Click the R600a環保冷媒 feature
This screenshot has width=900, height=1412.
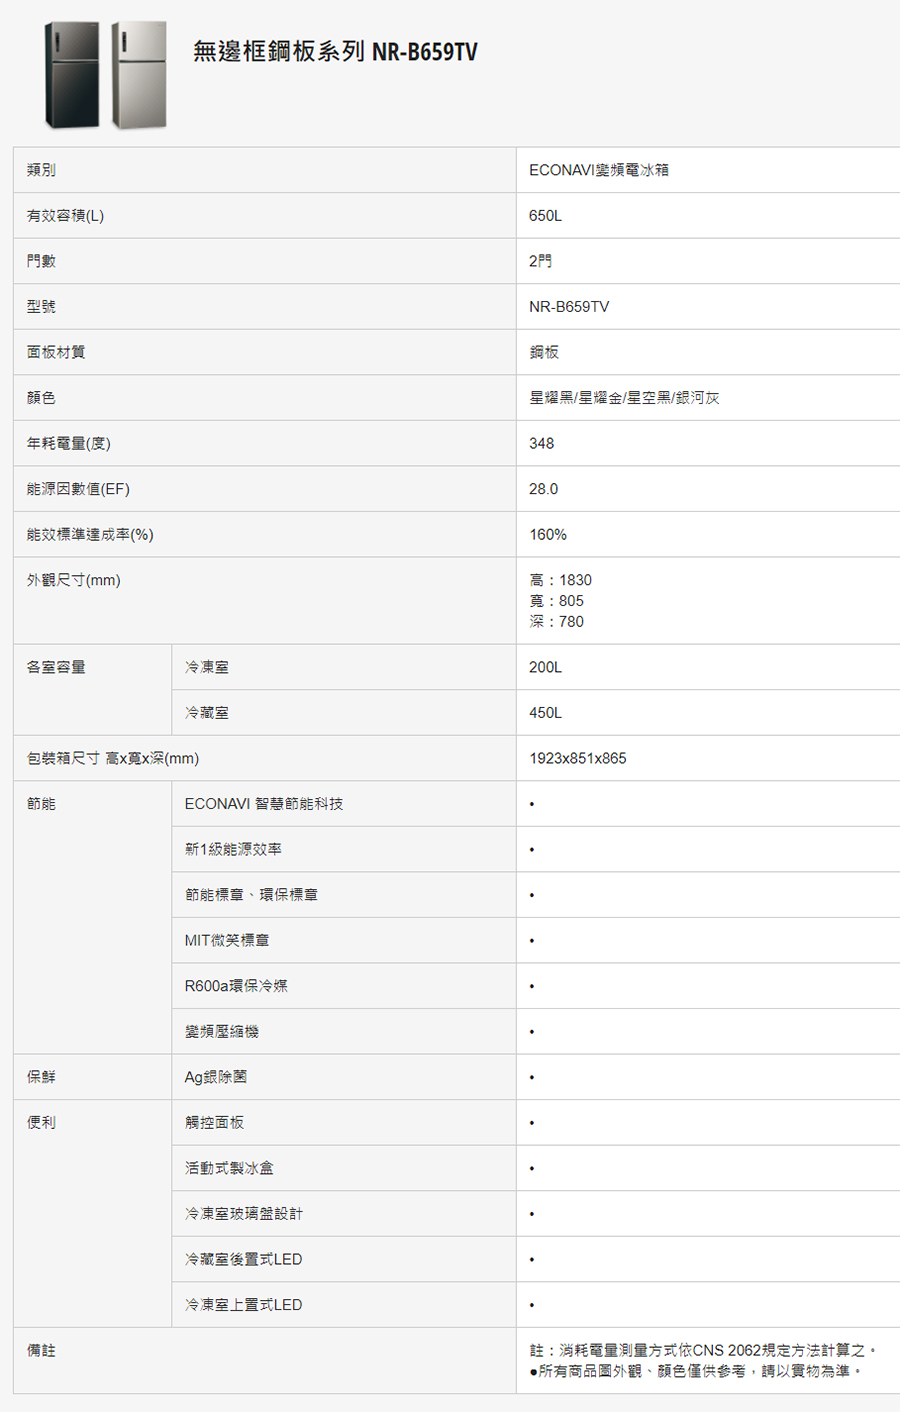(236, 986)
